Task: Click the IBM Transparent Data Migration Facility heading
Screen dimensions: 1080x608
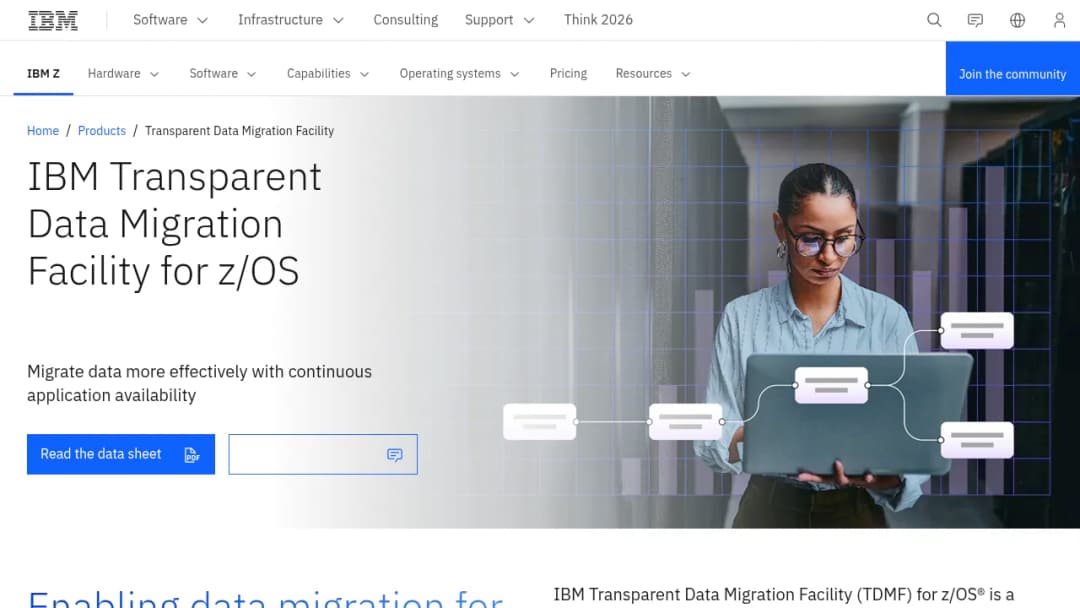Action: point(174,224)
